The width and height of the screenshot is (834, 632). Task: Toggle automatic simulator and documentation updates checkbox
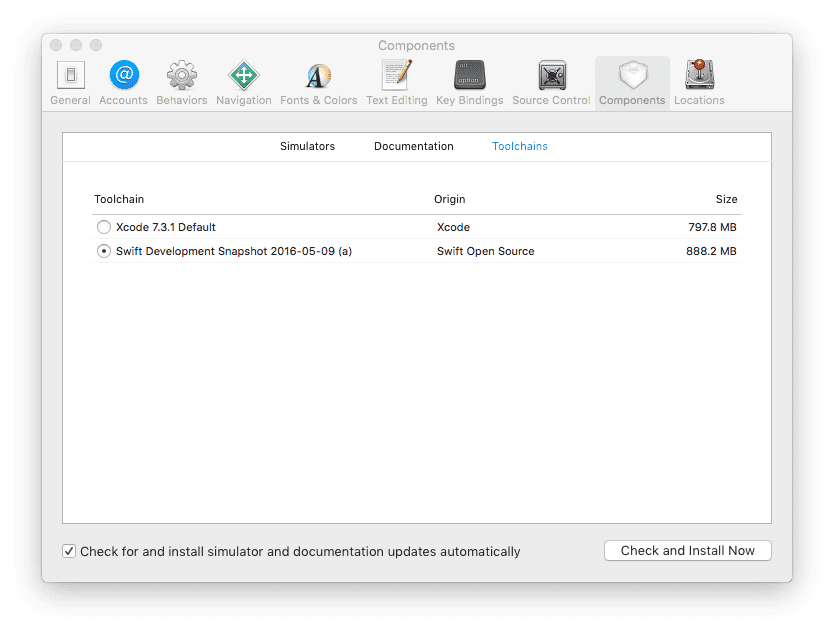pyautogui.click(x=69, y=551)
